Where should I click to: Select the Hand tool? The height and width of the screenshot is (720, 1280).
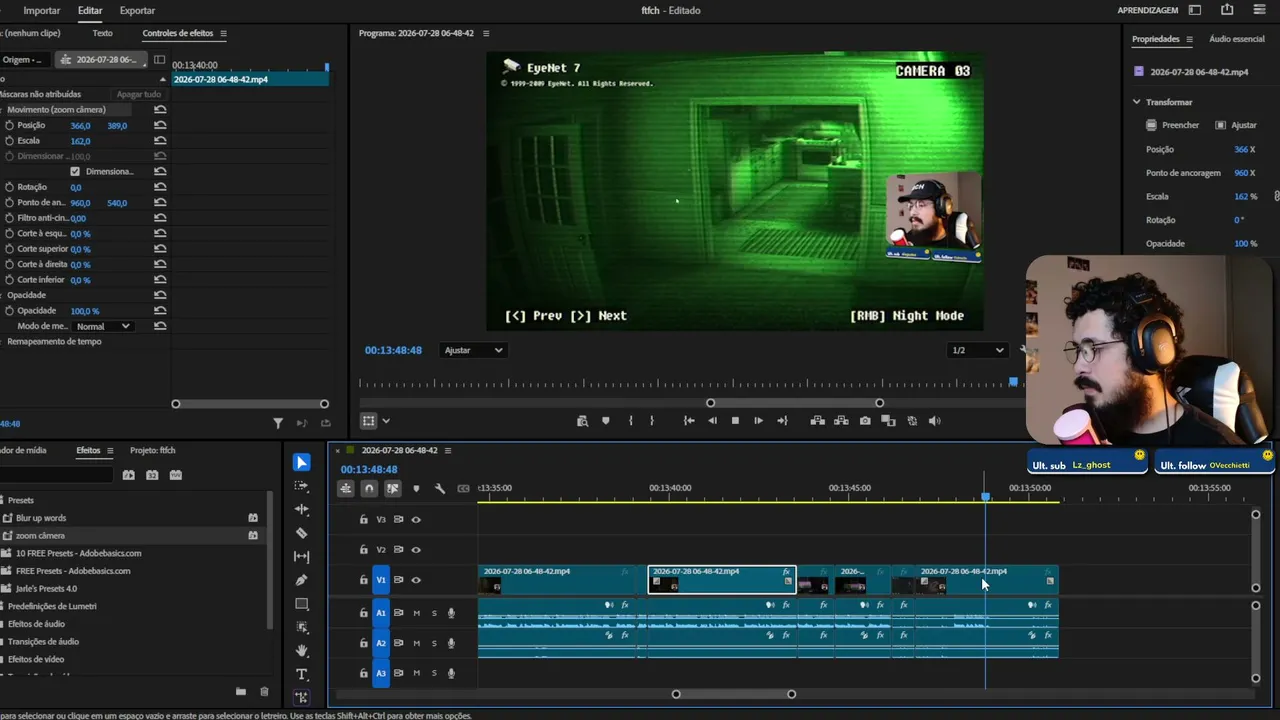(x=302, y=651)
